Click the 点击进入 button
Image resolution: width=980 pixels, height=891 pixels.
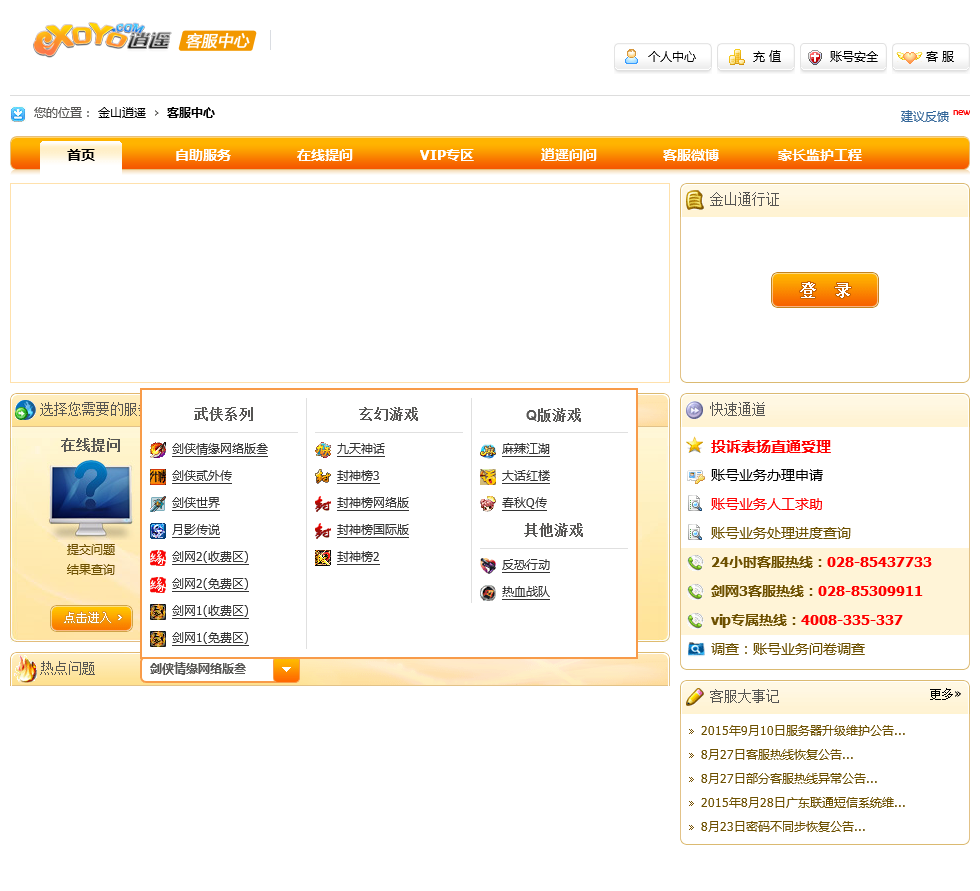click(x=92, y=618)
